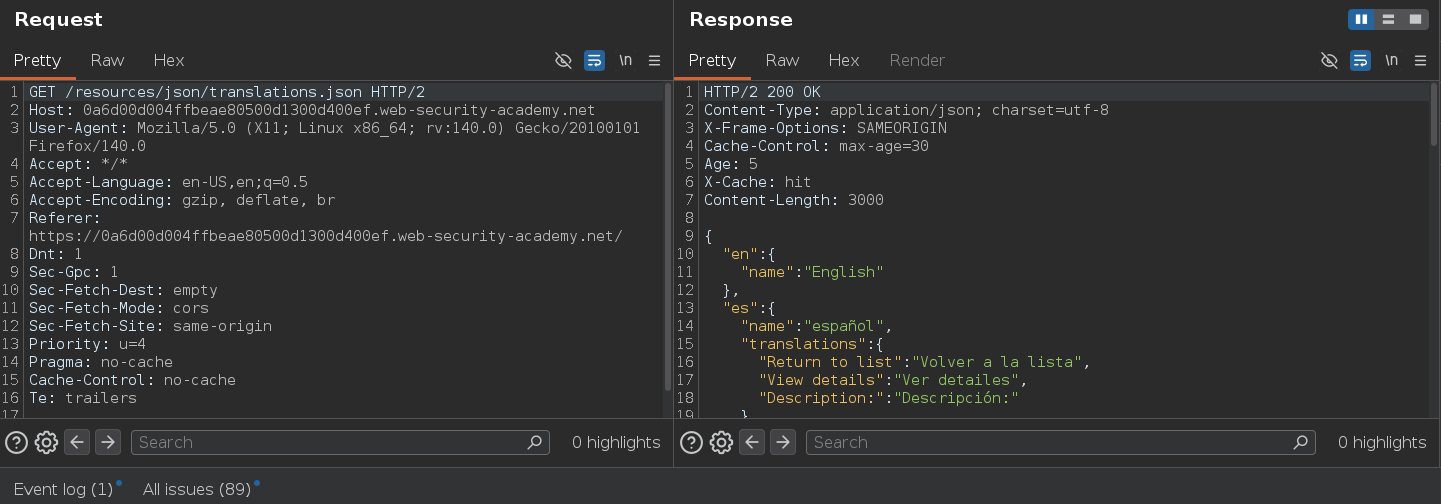Screen dimensions: 1441x504
Task: Click Response pane 0 highlights label
Action: [x=1382, y=442]
